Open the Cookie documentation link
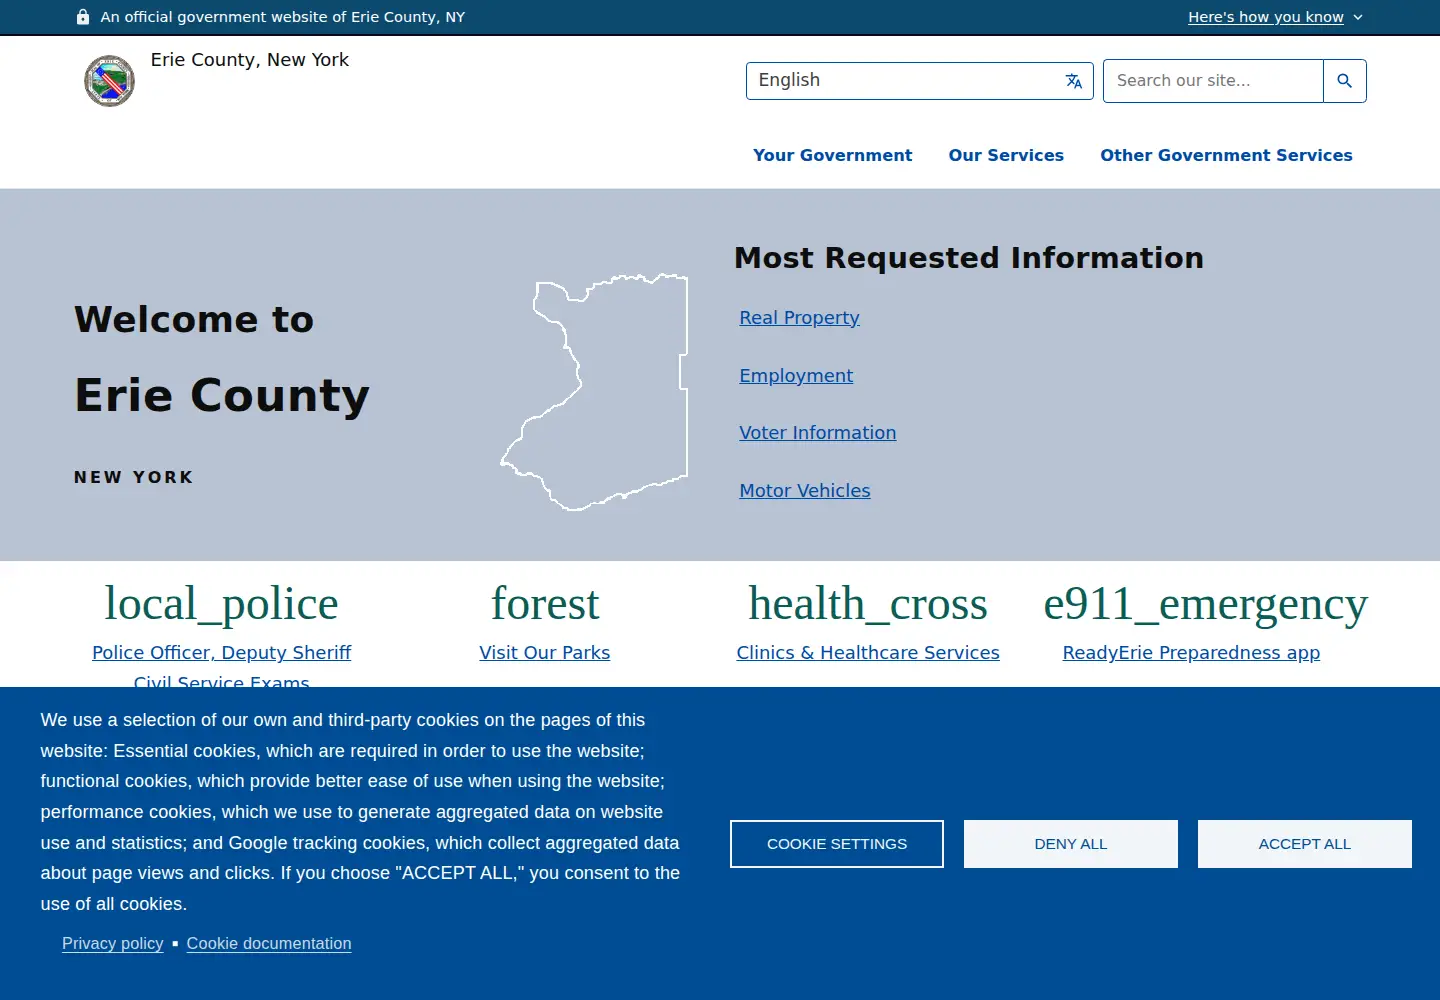The width and height of the screenshot is (1440, 1000). coord(269,944)
